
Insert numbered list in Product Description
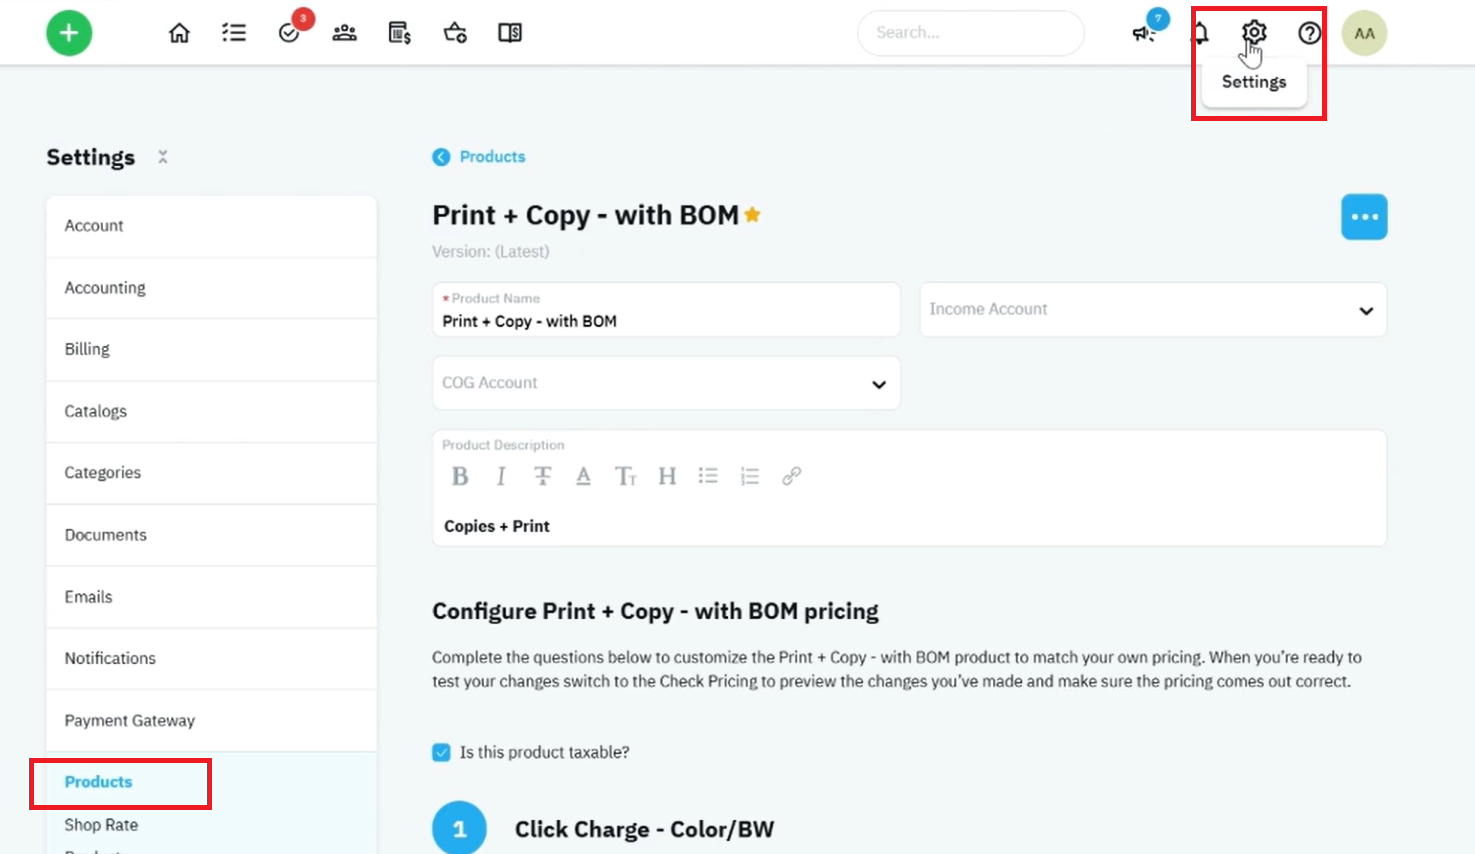pyautogui.click(x=750, y=476)
